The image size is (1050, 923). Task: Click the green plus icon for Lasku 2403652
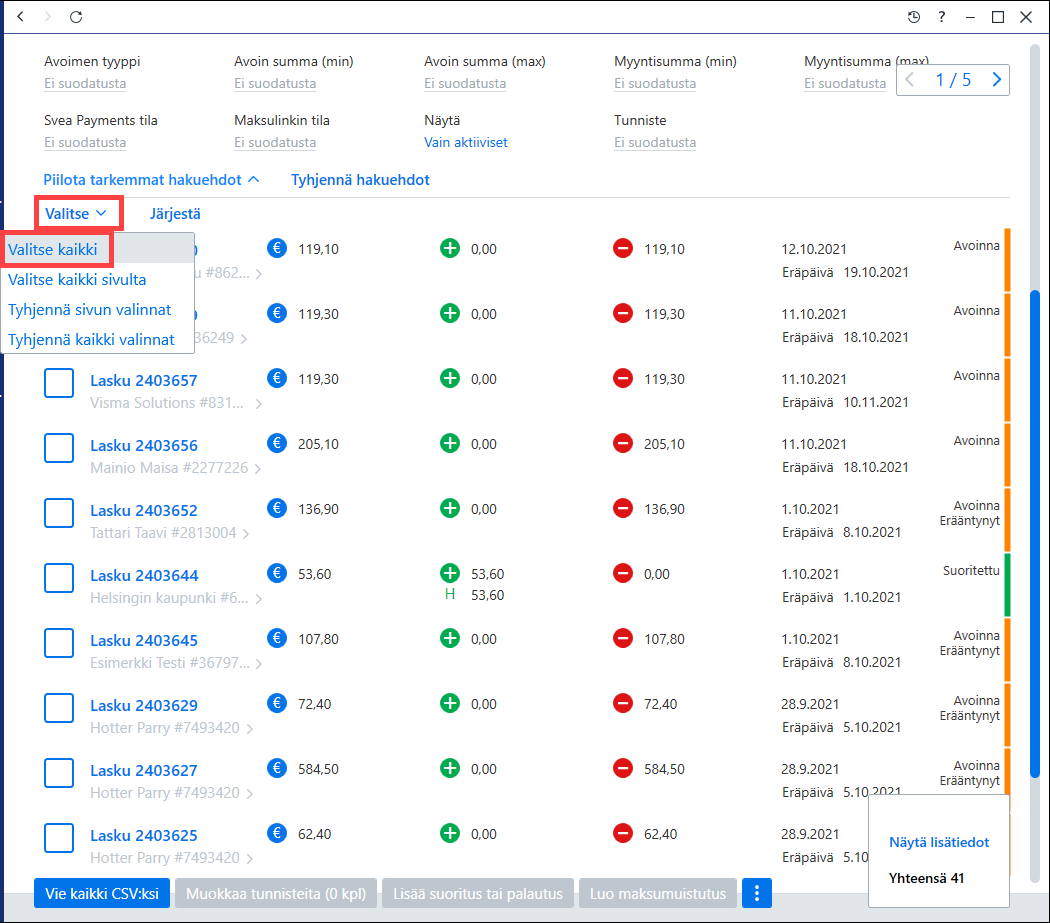(450, 508)
